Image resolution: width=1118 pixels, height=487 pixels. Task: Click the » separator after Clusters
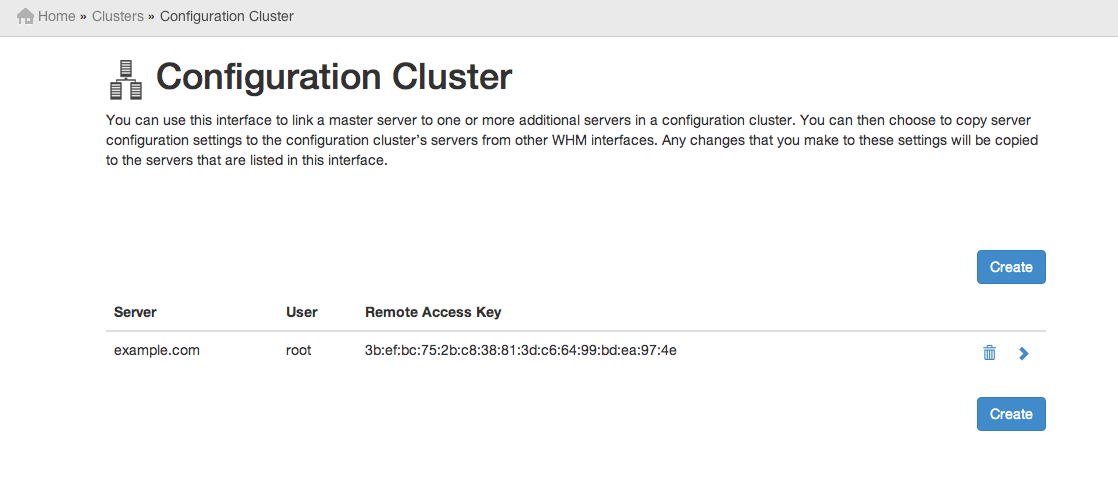[x=151, y=16]
